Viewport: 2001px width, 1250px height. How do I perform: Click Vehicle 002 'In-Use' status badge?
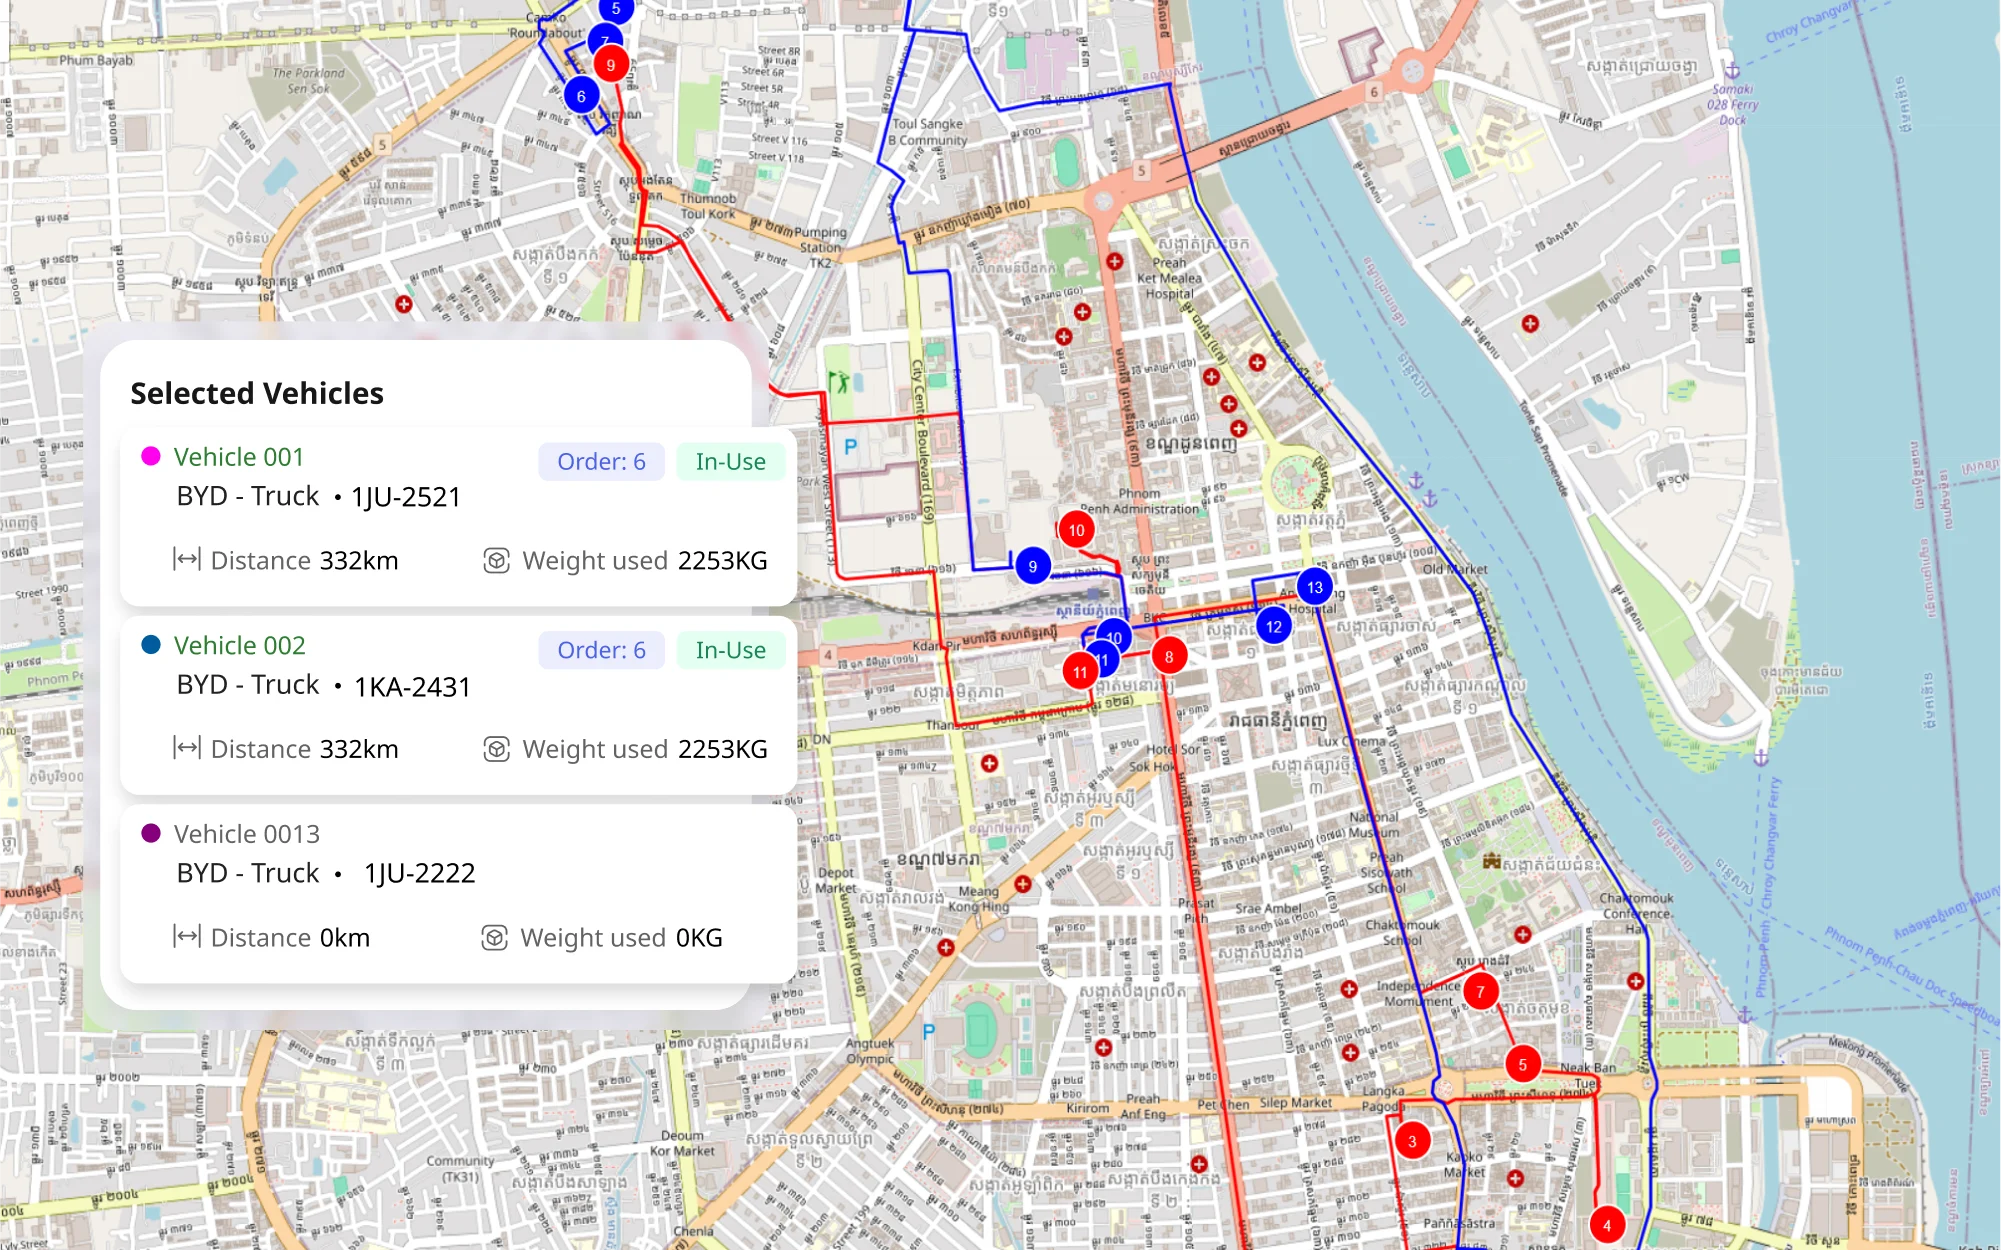click(x=730, y=650)
